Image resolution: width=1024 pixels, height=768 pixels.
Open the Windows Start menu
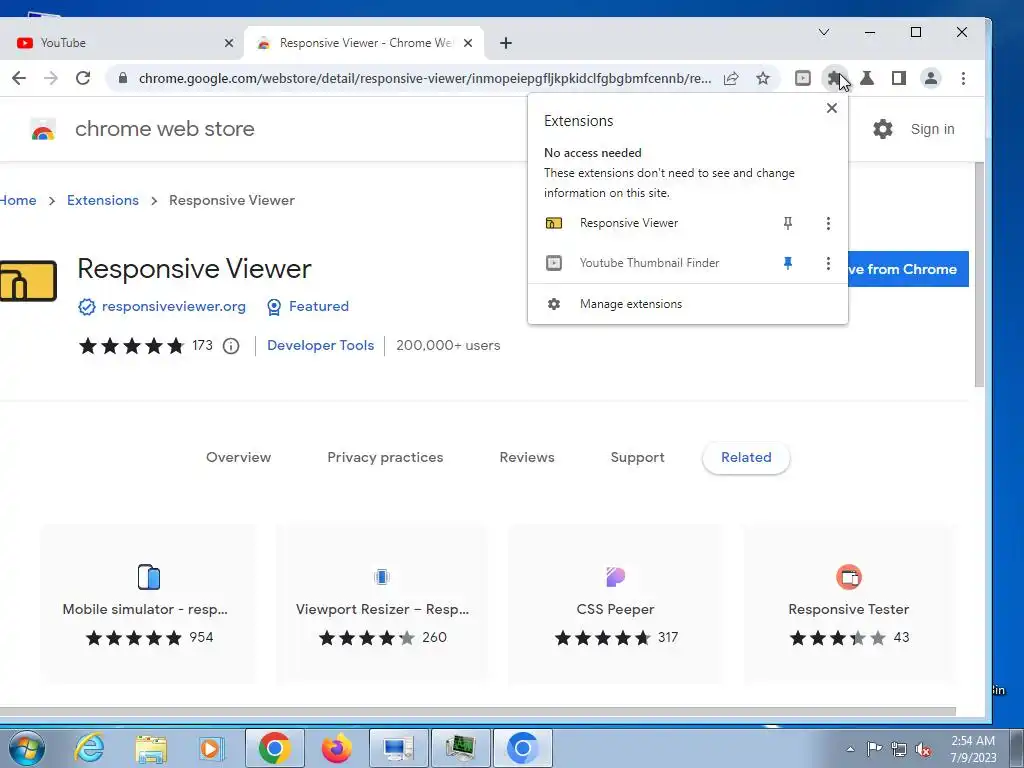[26, 748]
